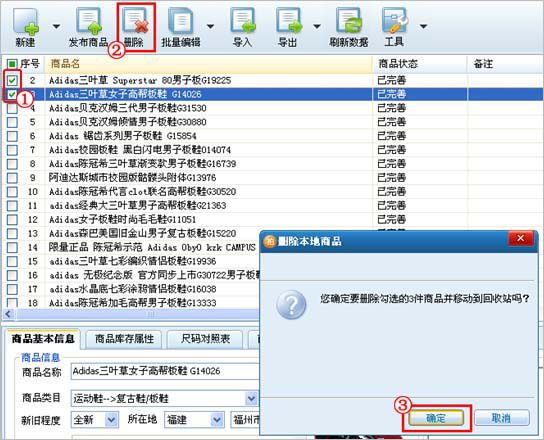Uncheck the checkbox for the highlighted G14026 row

12,94
